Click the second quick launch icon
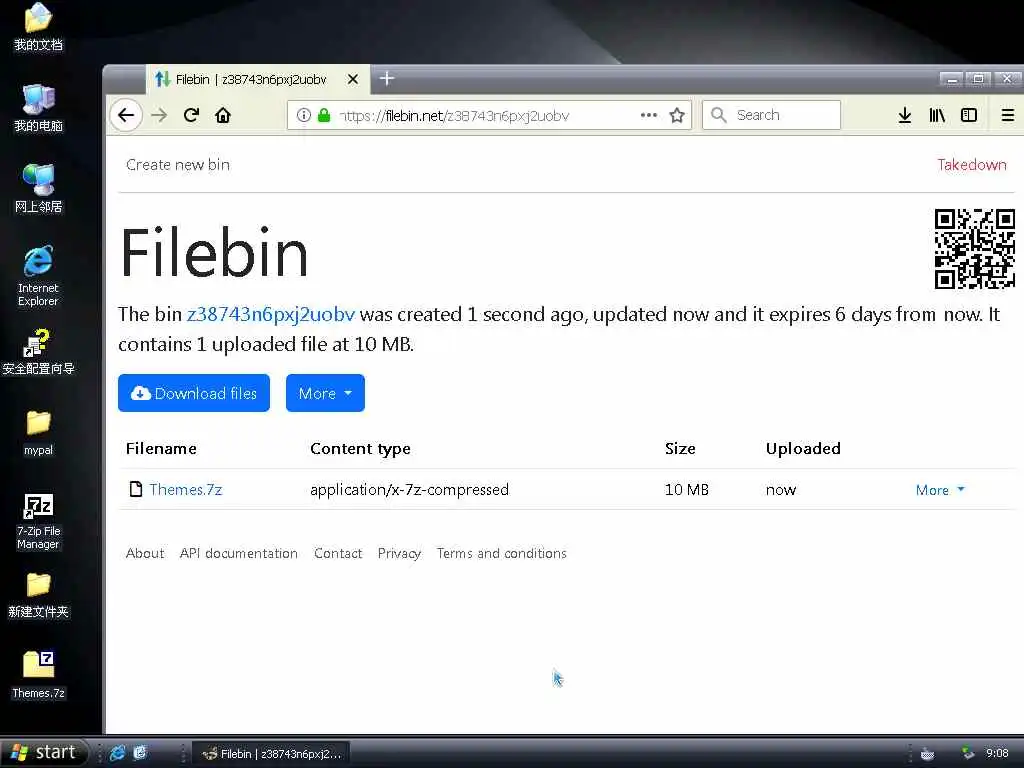The height and width of the screenshot is (768, 1024). tap(140, 753)
